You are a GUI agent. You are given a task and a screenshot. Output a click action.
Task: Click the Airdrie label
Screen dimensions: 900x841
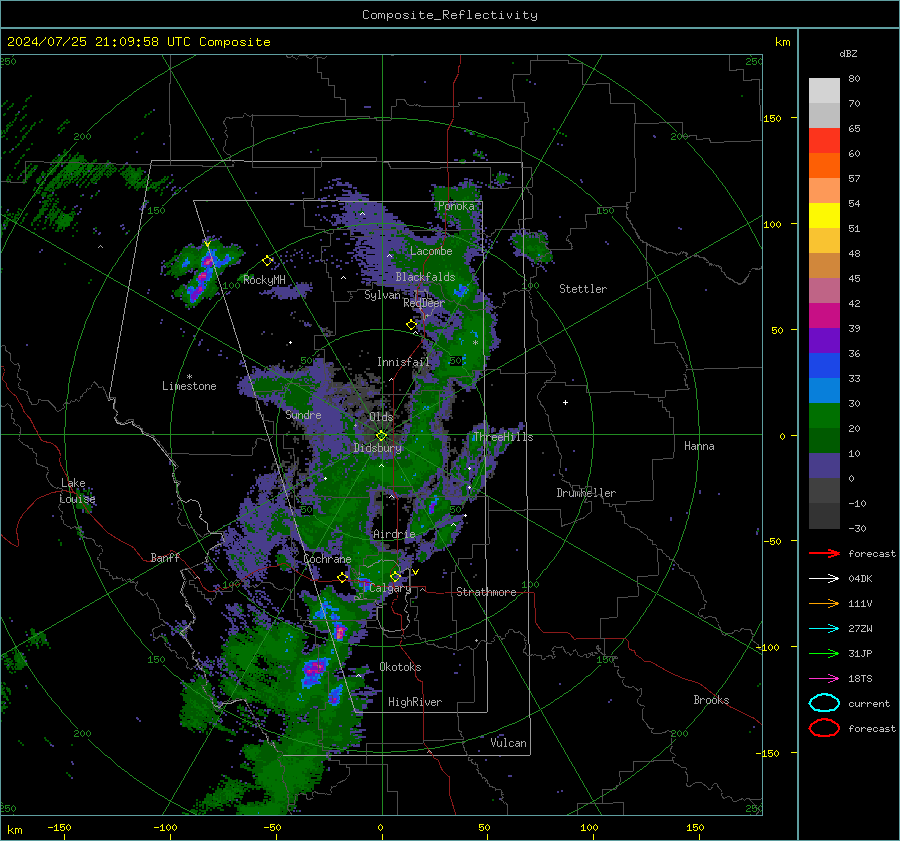pyautogui.click(x=394, y=534)
